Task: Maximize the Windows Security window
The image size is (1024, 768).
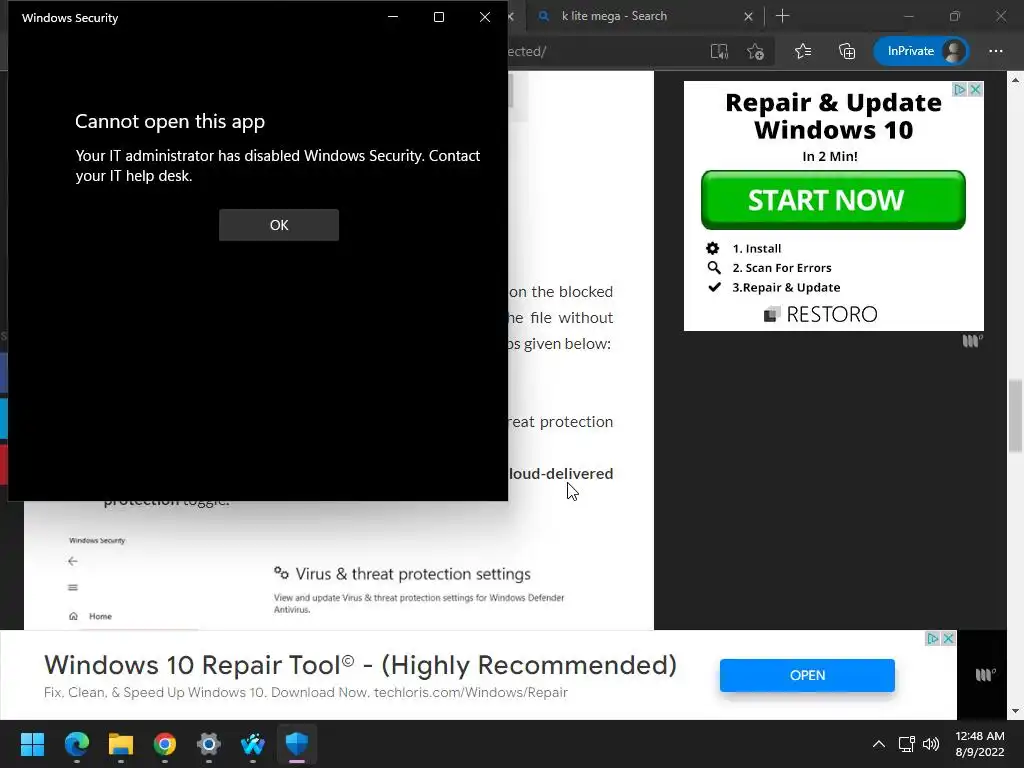Action: click(439, 17)
